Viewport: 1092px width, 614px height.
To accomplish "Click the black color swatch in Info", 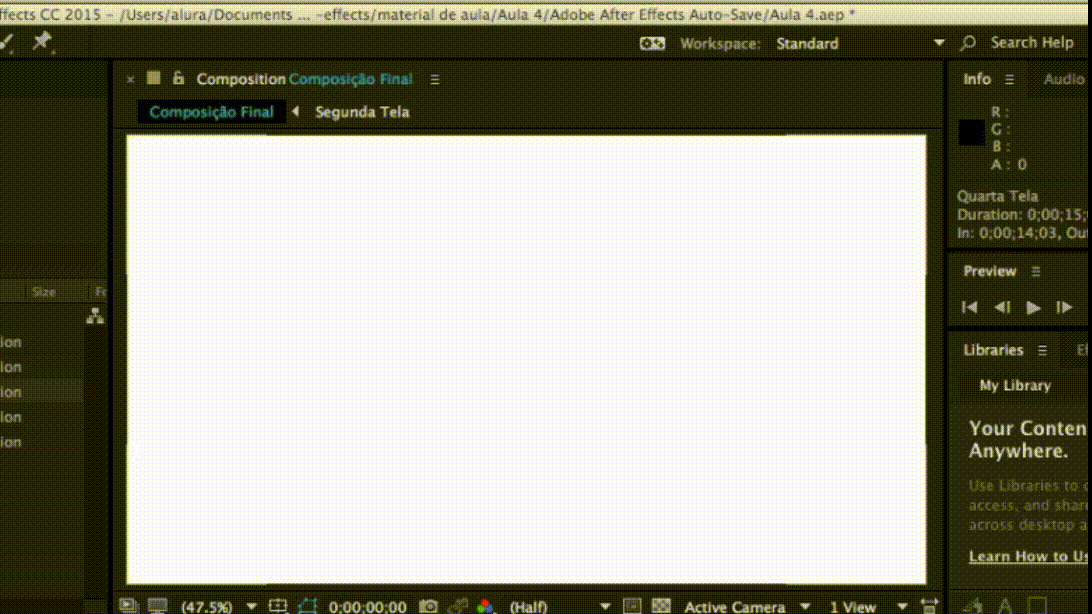I will pos(971,133).
